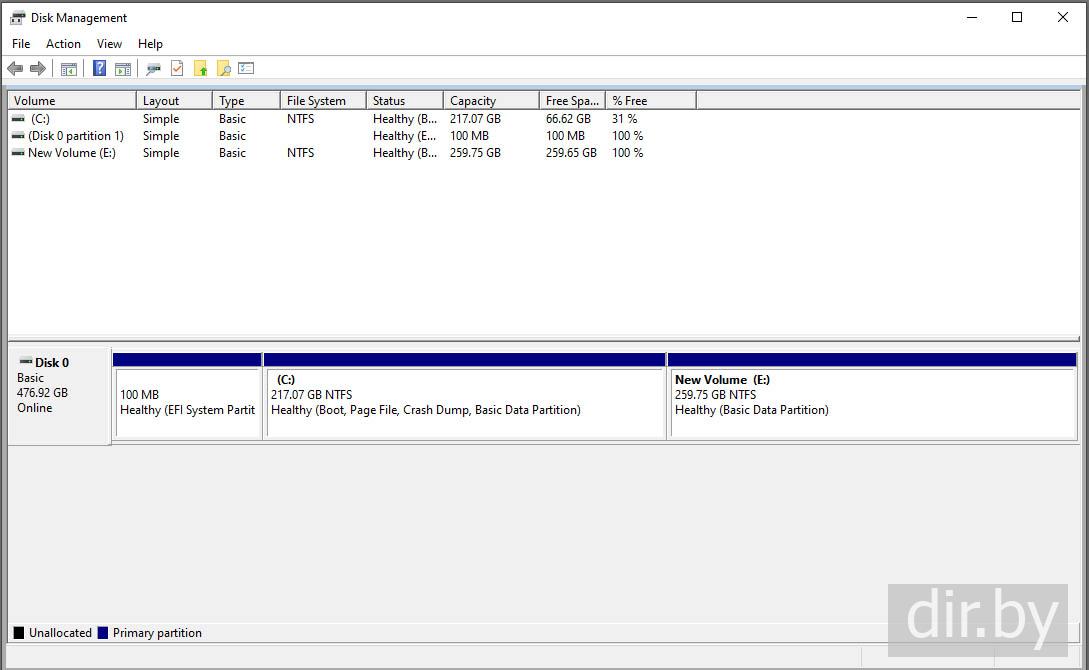The height and width of the screenshot is (670, 1089).
Task: Click the document with checkmark toolbar icon
Action: pyautogui.click(x=177, y=69)
